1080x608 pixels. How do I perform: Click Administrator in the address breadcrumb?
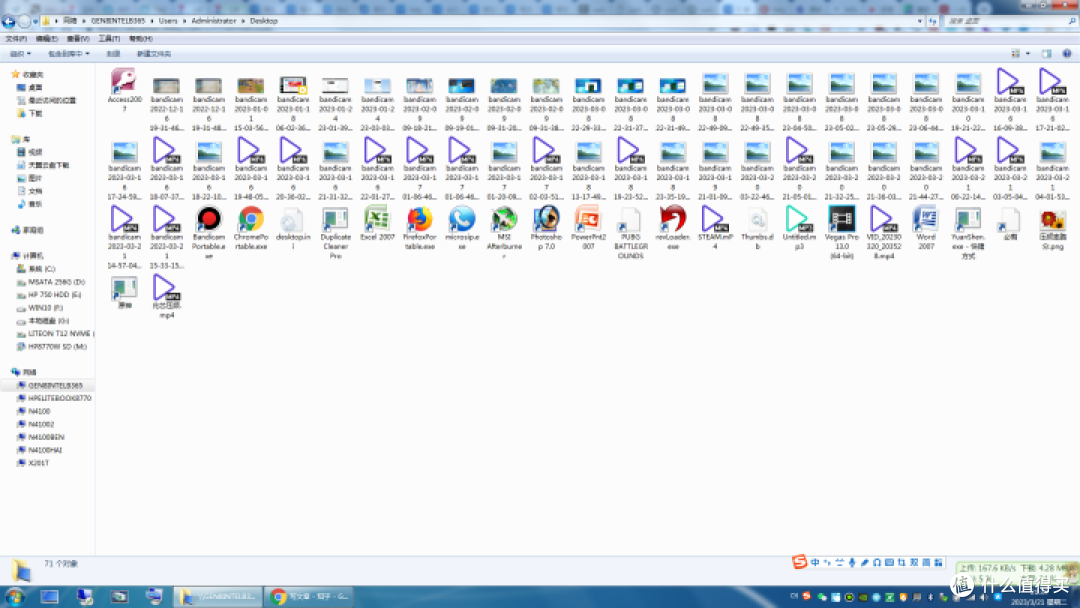tap(214, 21)
